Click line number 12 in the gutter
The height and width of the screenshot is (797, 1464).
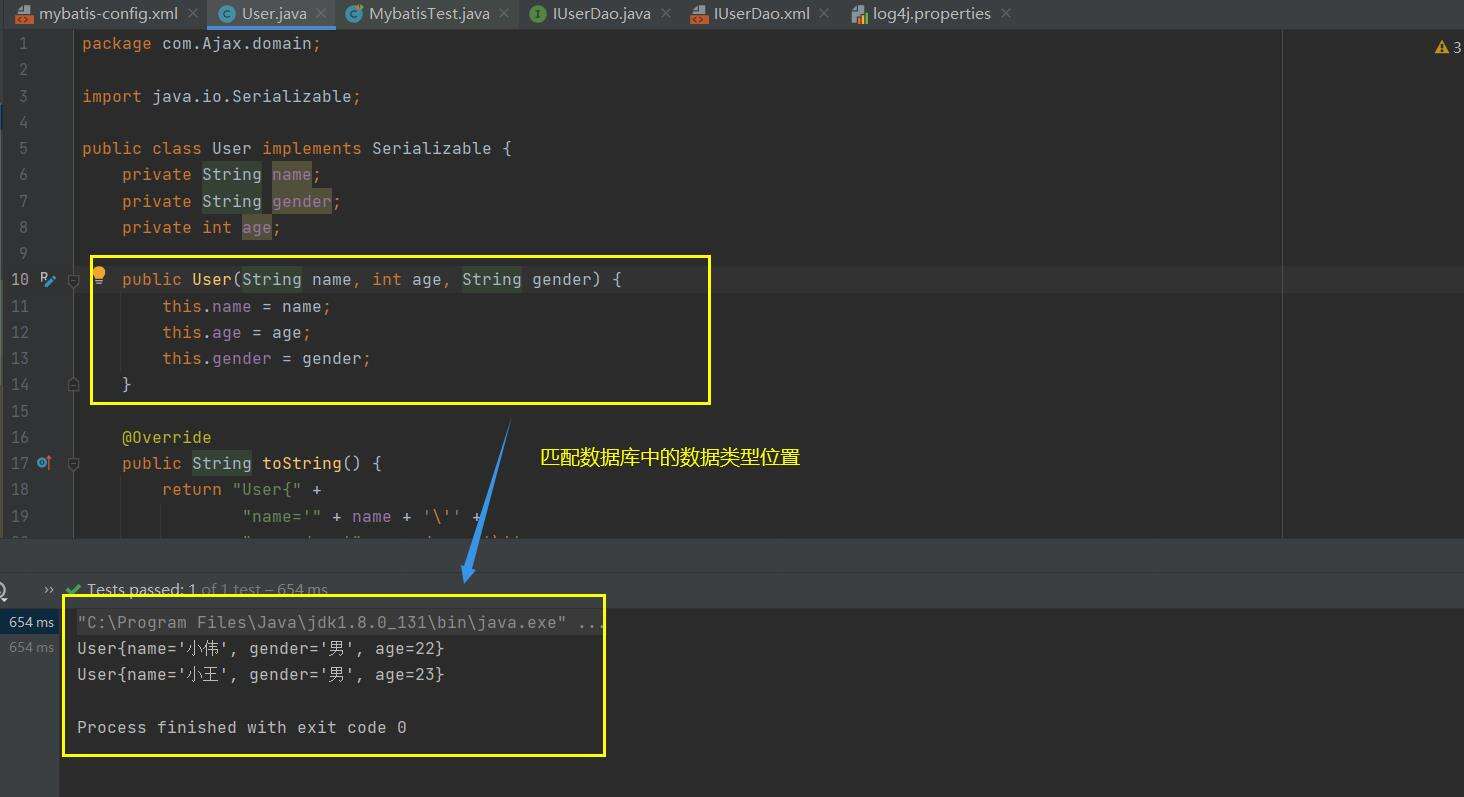[x=20, y=332]
